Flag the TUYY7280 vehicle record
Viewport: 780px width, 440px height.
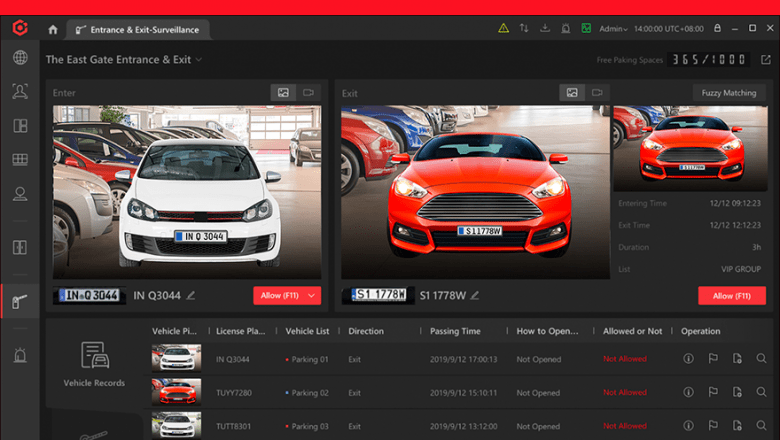[713, 393]
